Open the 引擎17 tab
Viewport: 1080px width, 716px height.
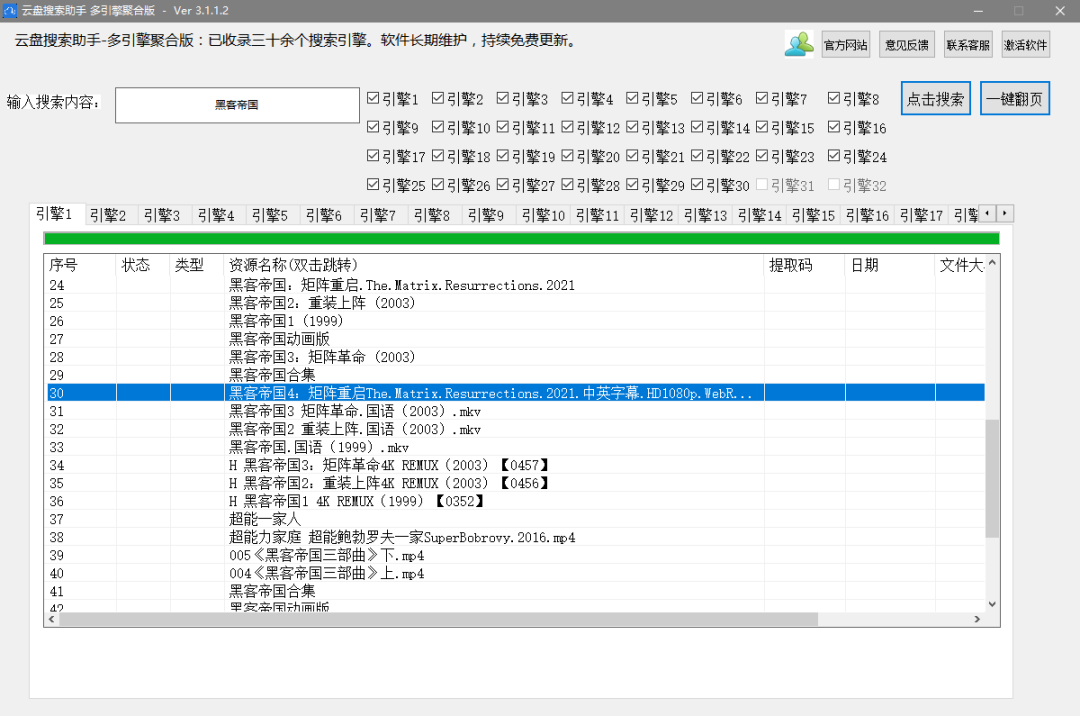tap(921, 215)
